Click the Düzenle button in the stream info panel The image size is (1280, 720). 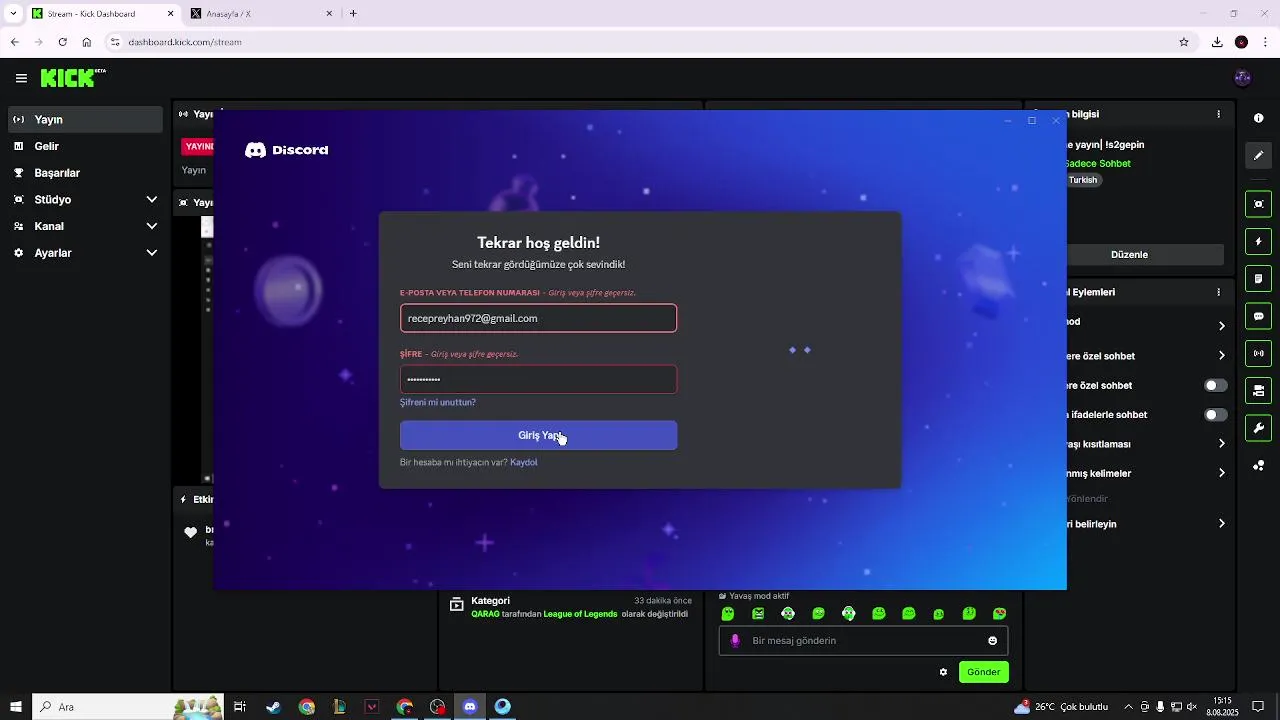1129,254
